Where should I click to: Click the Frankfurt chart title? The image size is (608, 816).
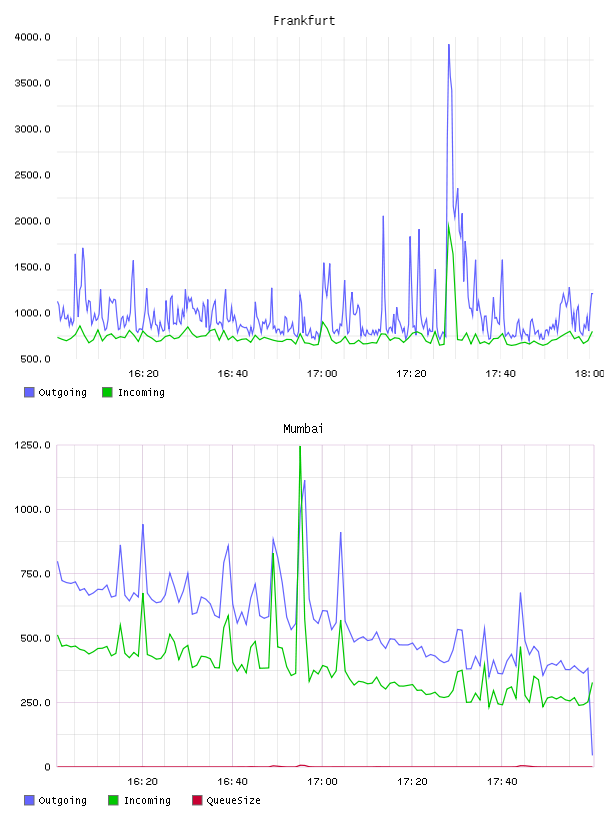pyautogui.click(x=304, y=21)
